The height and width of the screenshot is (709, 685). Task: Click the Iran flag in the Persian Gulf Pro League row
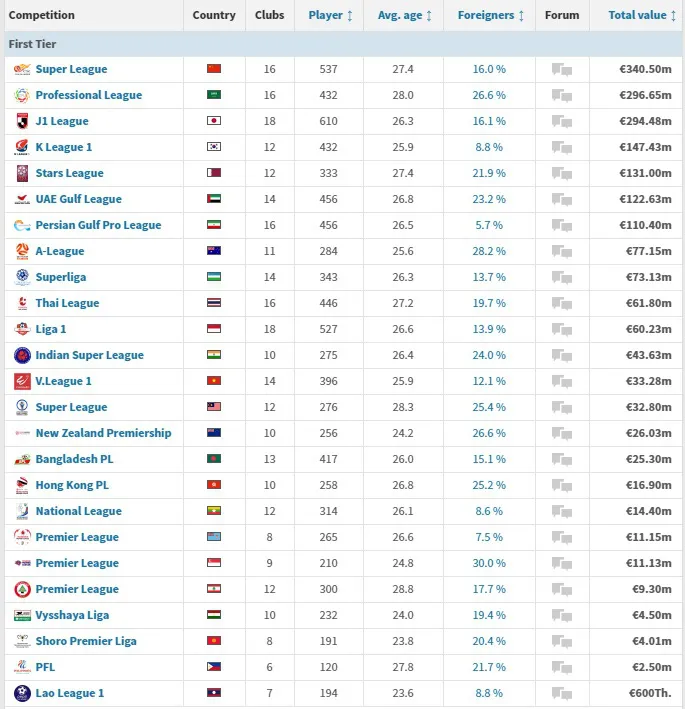(x=214, y=225)
